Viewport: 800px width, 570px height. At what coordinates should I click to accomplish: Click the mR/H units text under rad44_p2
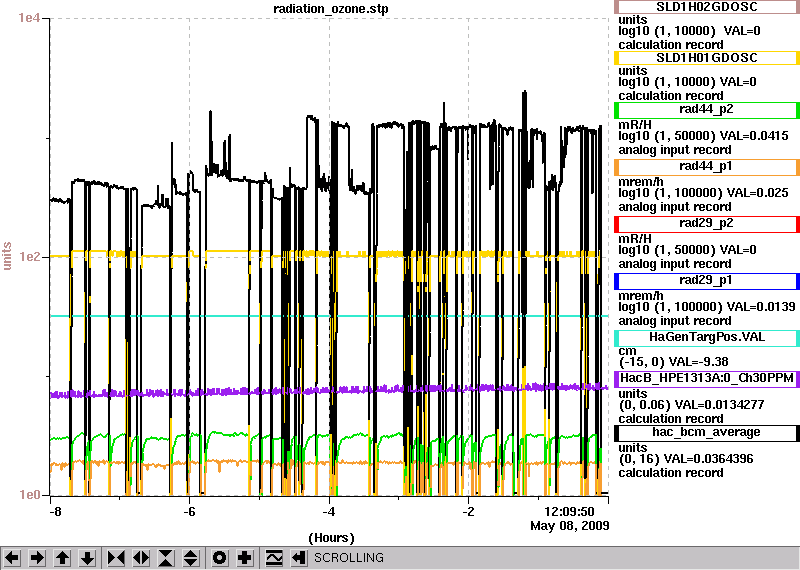pos(635,125)
